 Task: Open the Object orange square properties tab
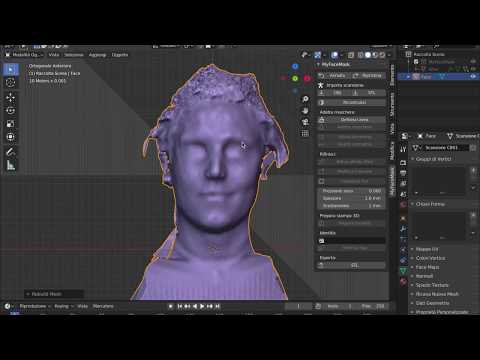403,218
